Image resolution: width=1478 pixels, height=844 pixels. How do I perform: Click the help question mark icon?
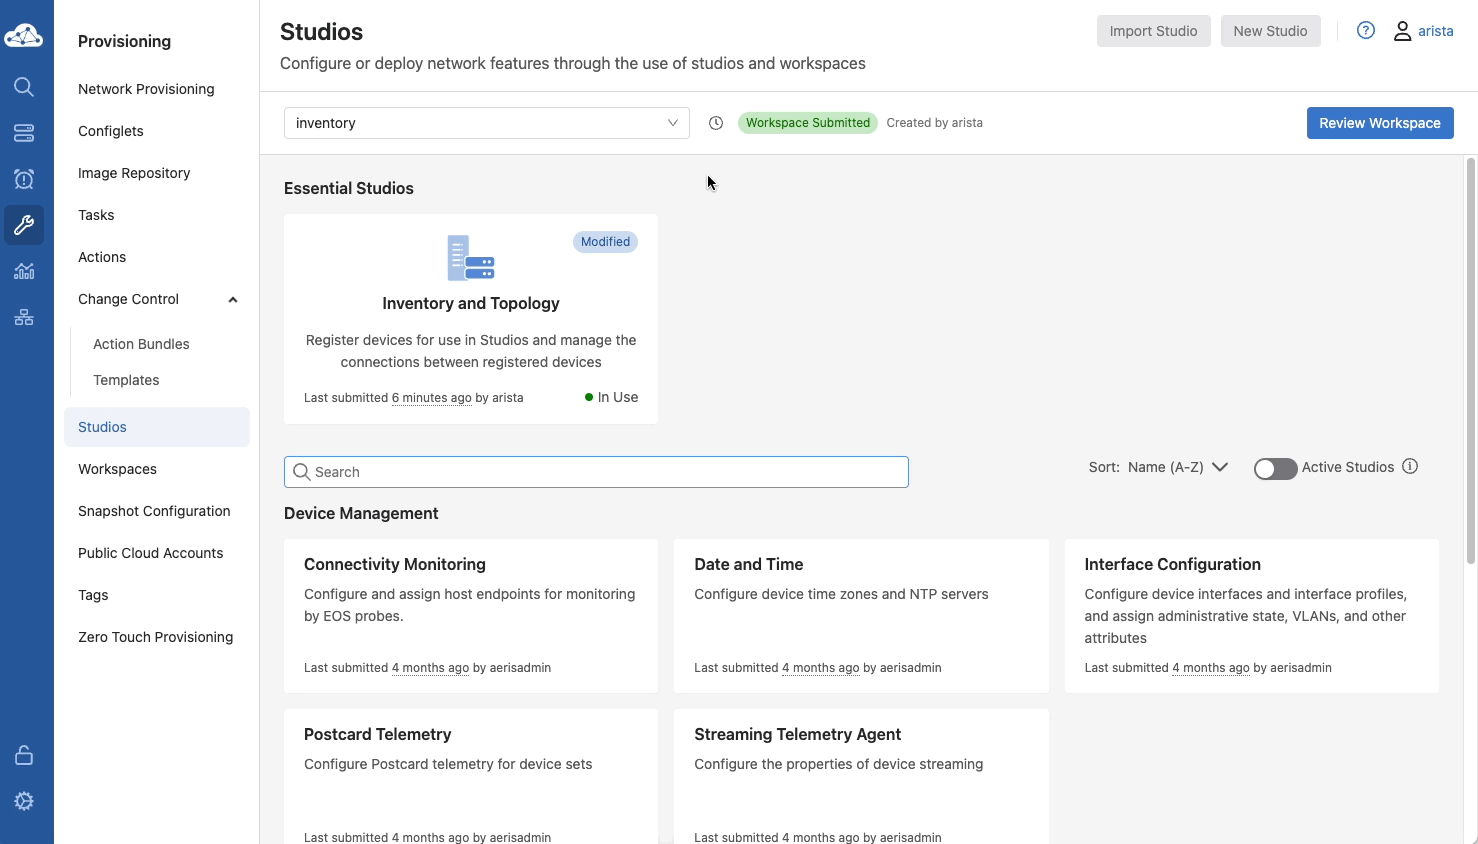(1365, 31)
